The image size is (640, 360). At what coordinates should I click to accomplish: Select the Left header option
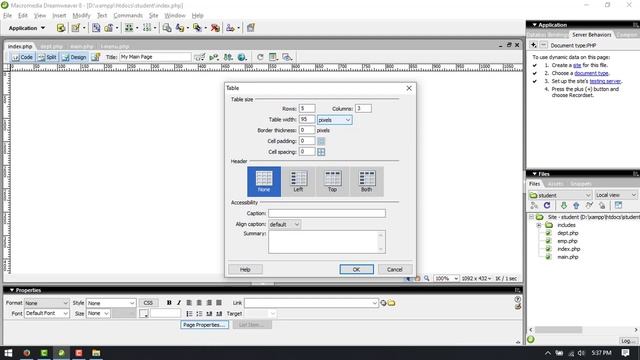pos(298,181)
